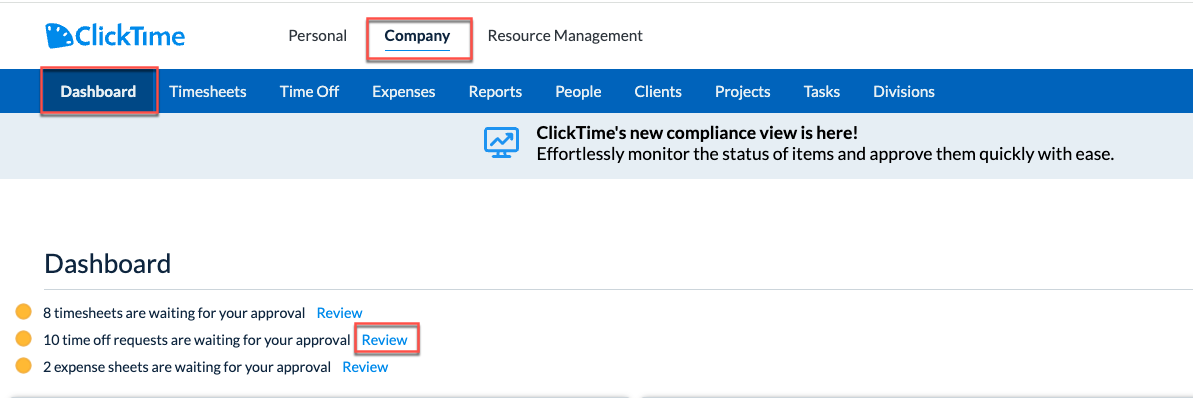Click the orange dot beside time off alert
The height and width of the screenshot is (398, 1193).
coord(24,339)
